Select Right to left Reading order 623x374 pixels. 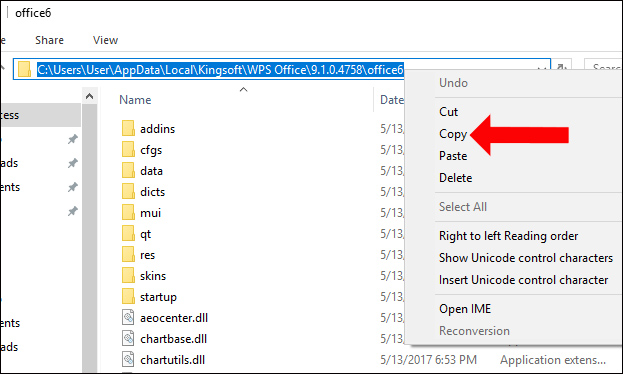coord(508,236)
